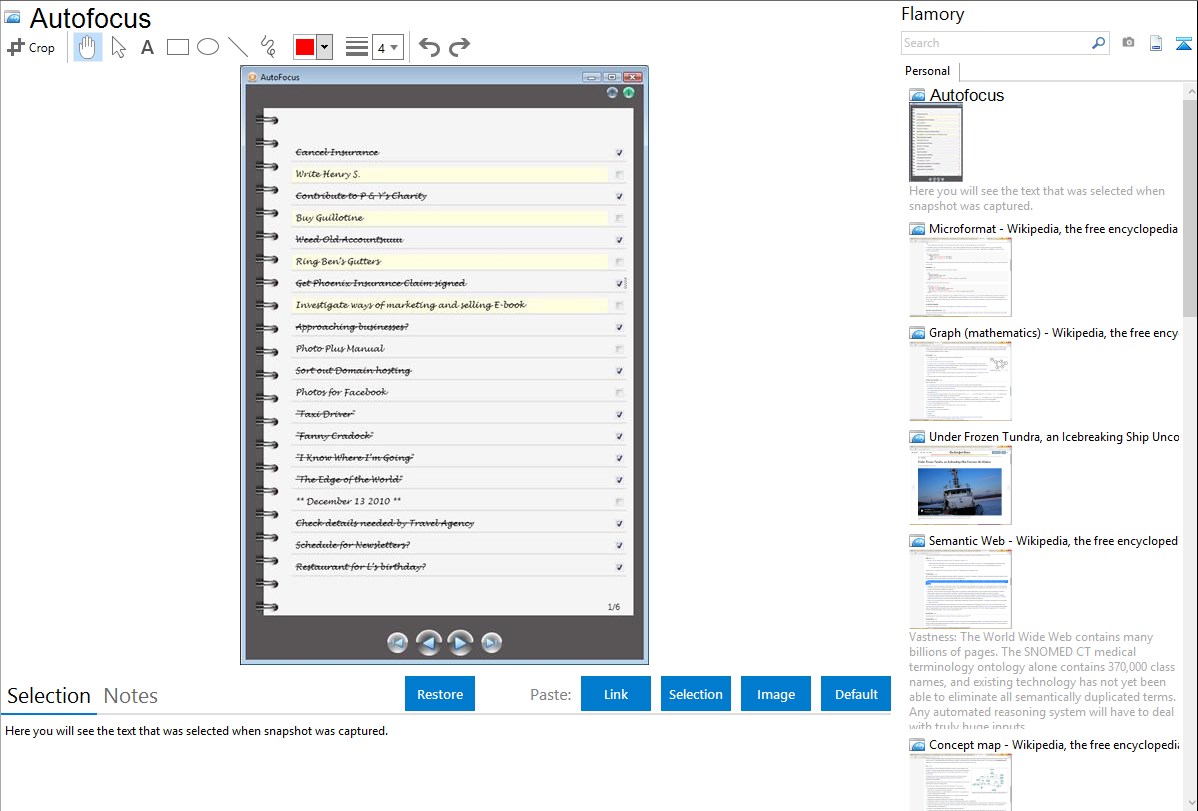Uncheck the Cancel Insurance task
The width and height of the screenshot is (1198, 811).
619,153
